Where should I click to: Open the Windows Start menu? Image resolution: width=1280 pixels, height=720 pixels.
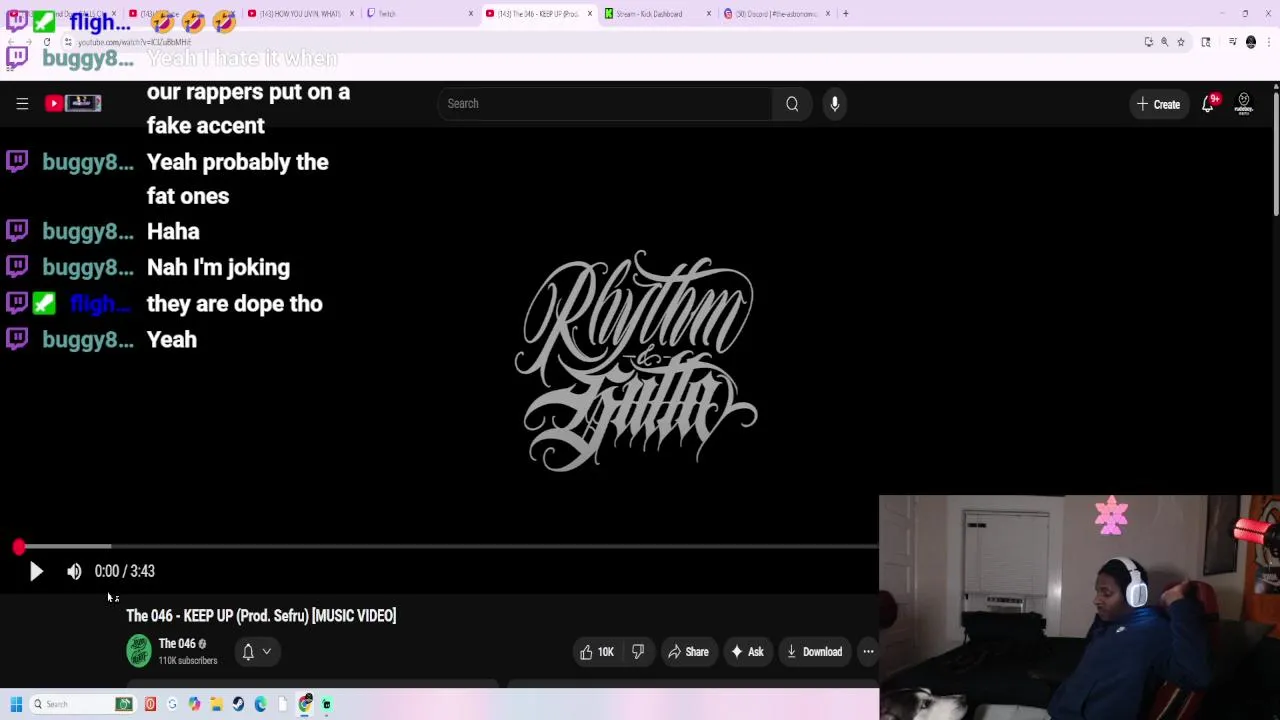click(x=16, y=704)
